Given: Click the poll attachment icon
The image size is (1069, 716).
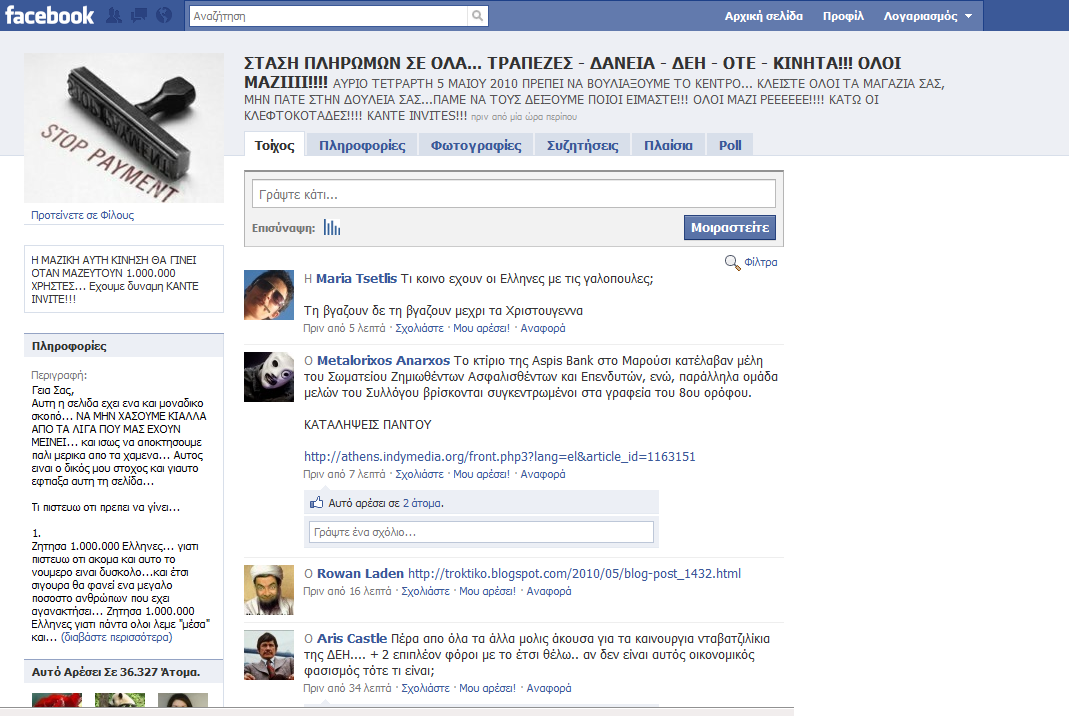Looking at the screenshot, I should 332,228.
